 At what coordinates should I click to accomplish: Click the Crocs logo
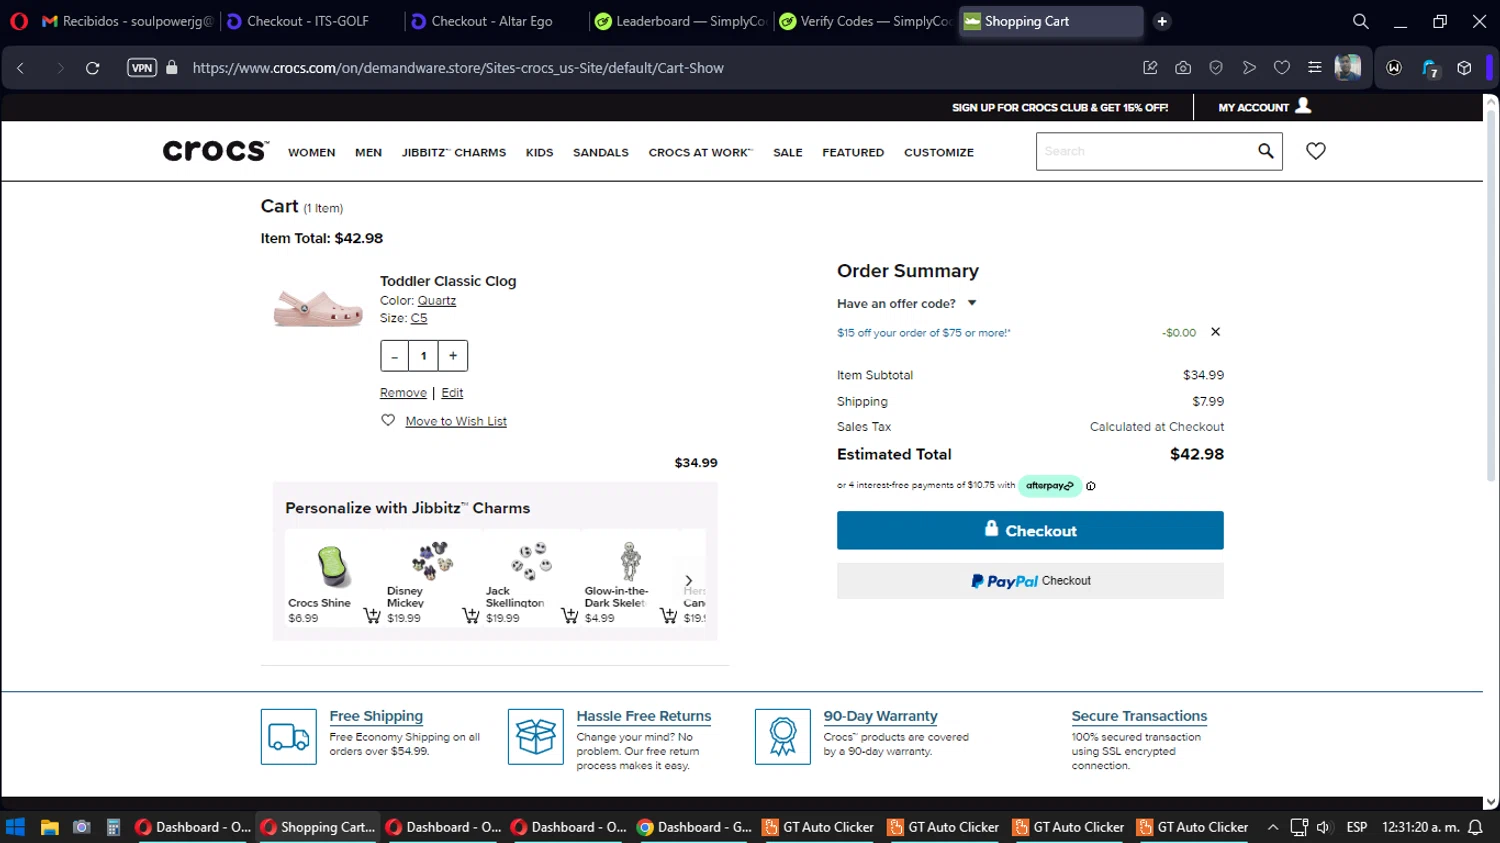pyautogui.click(x=215, y=151)
